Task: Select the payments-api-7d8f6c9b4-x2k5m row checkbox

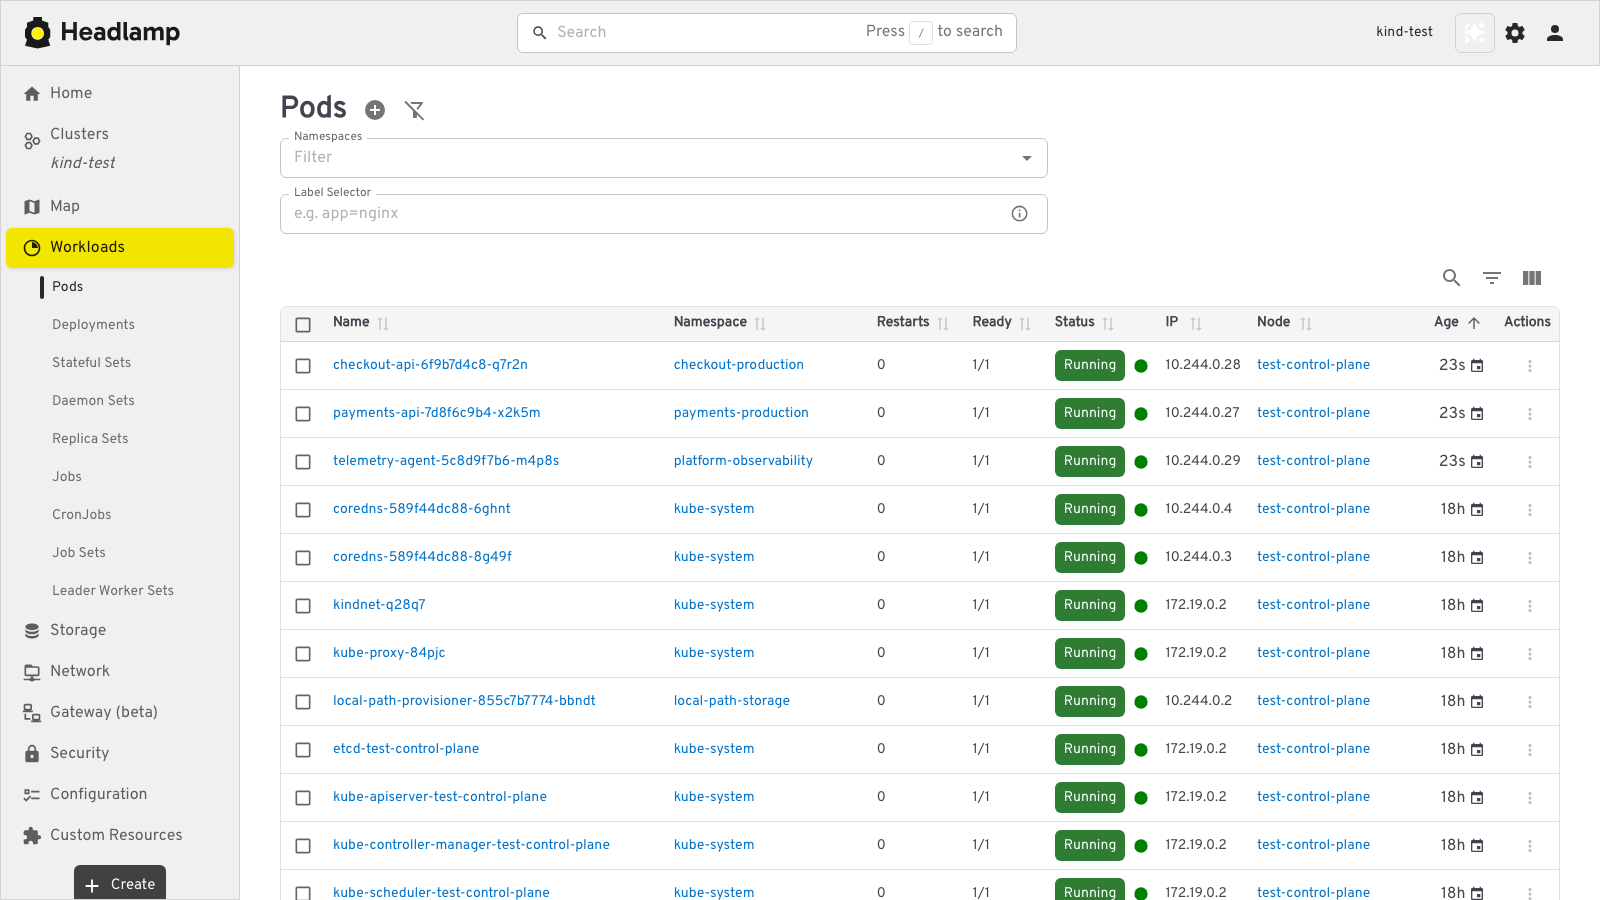Action: click(x=303, y=414)
